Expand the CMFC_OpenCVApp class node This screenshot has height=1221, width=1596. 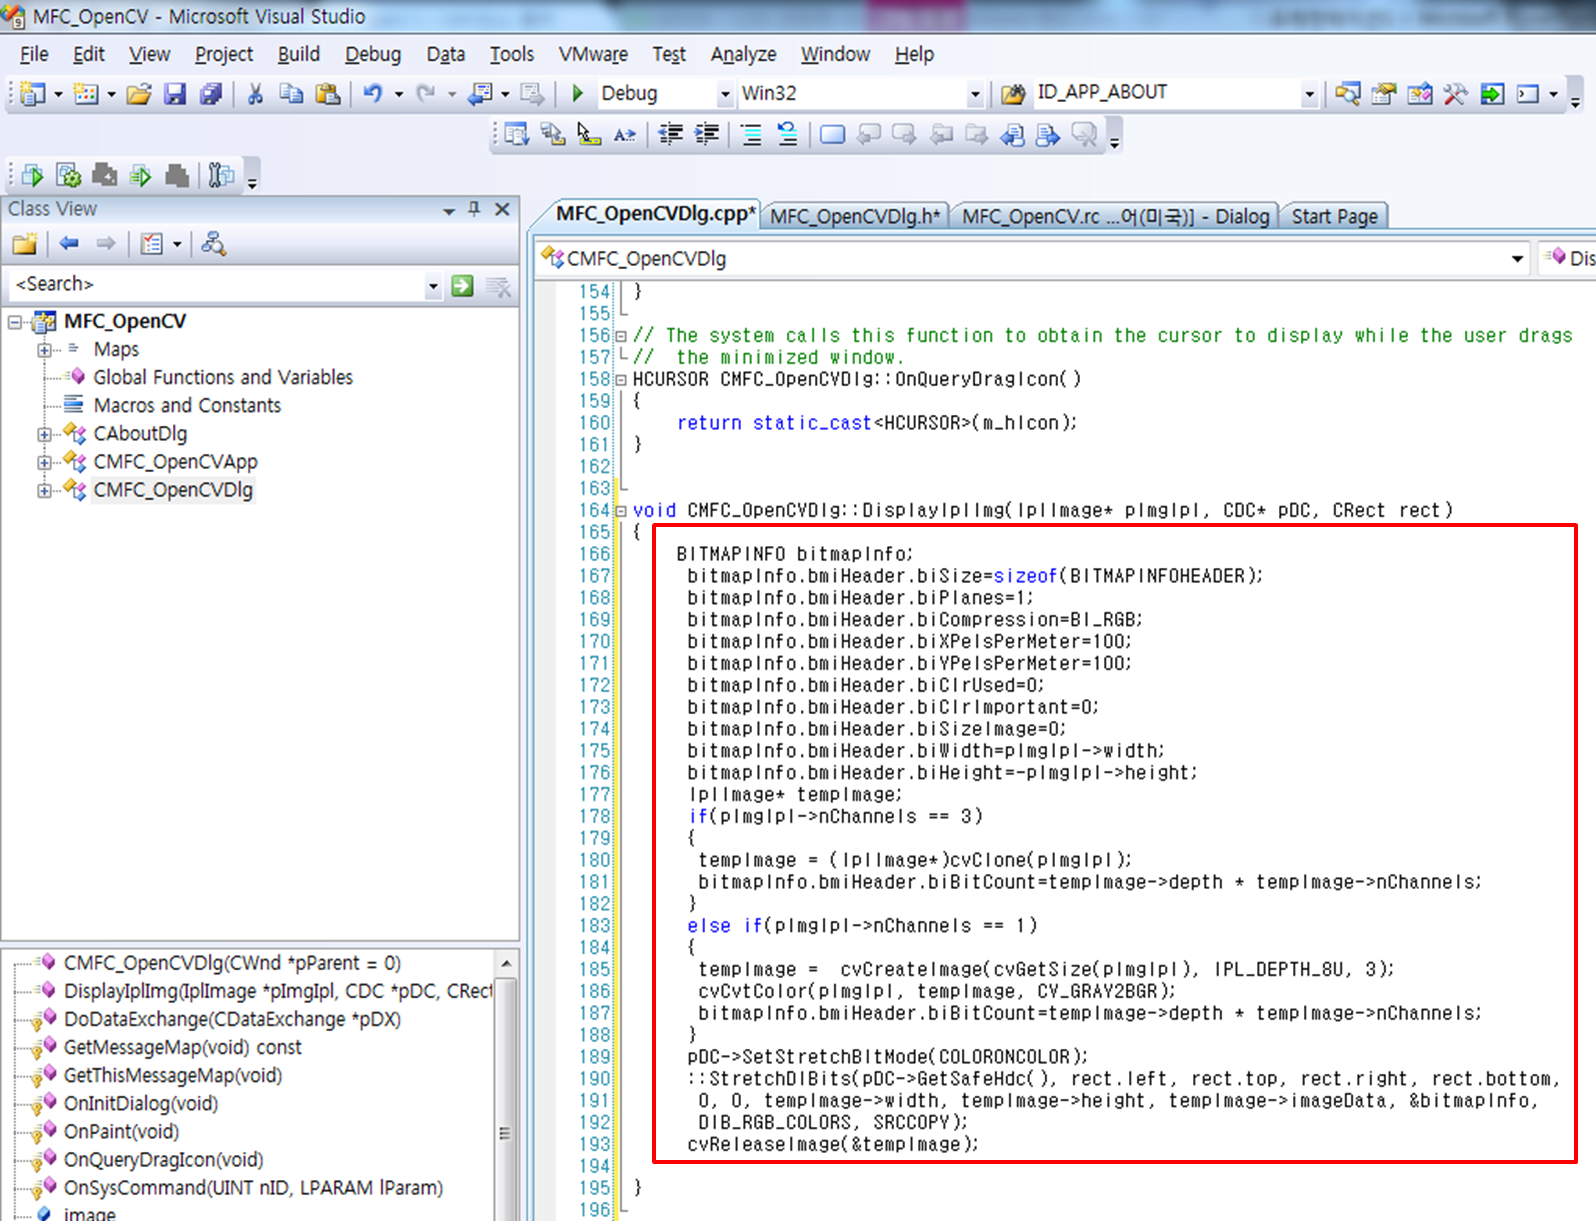click(44, 462)
